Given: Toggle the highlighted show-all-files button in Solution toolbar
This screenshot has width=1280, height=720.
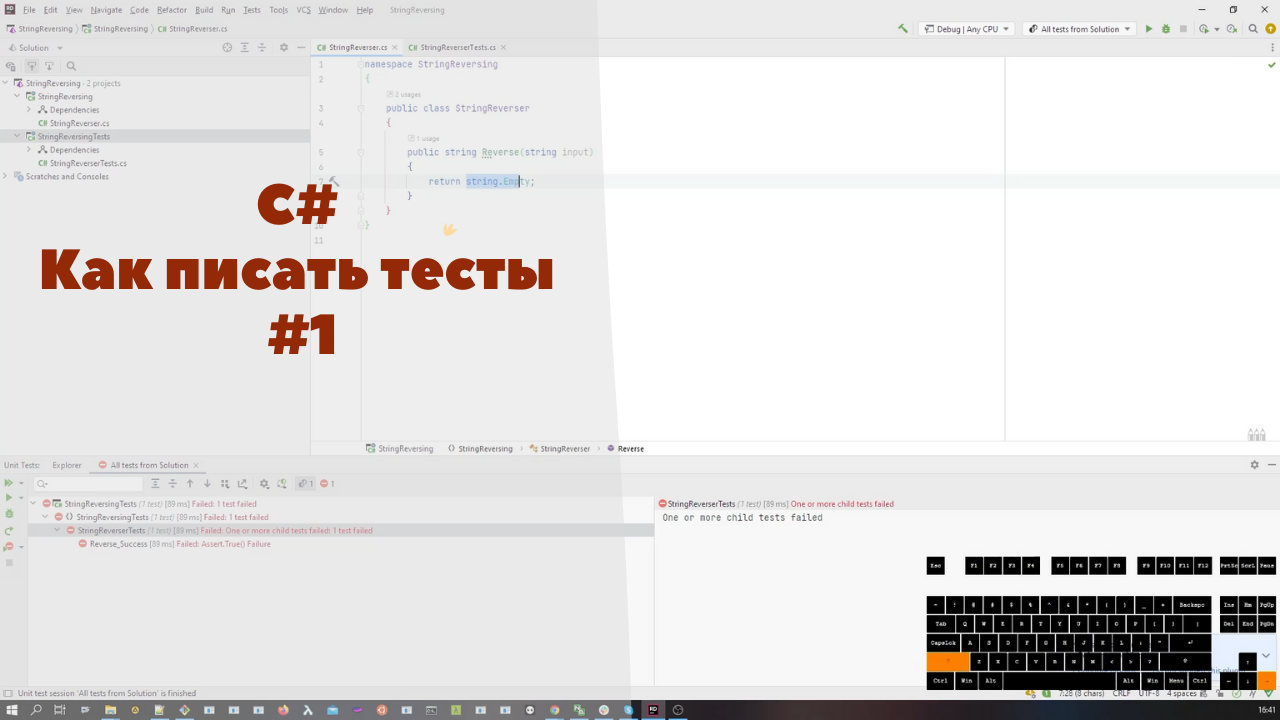Looking at the screenshot, I should point(31,66).
